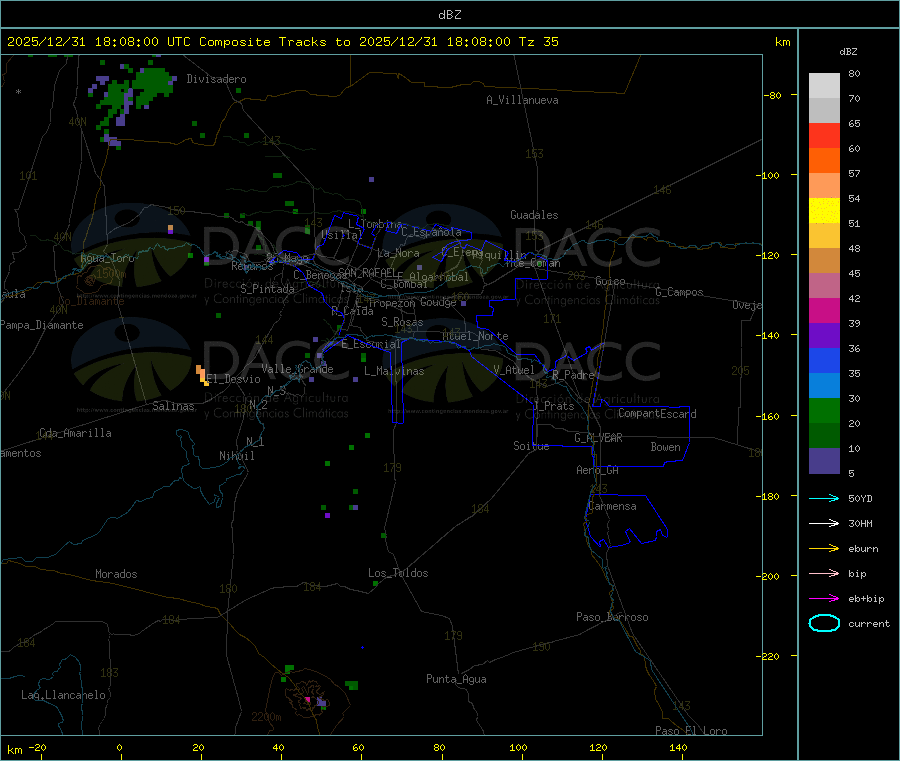Click the Morados map label

click(x=117, y=574)
